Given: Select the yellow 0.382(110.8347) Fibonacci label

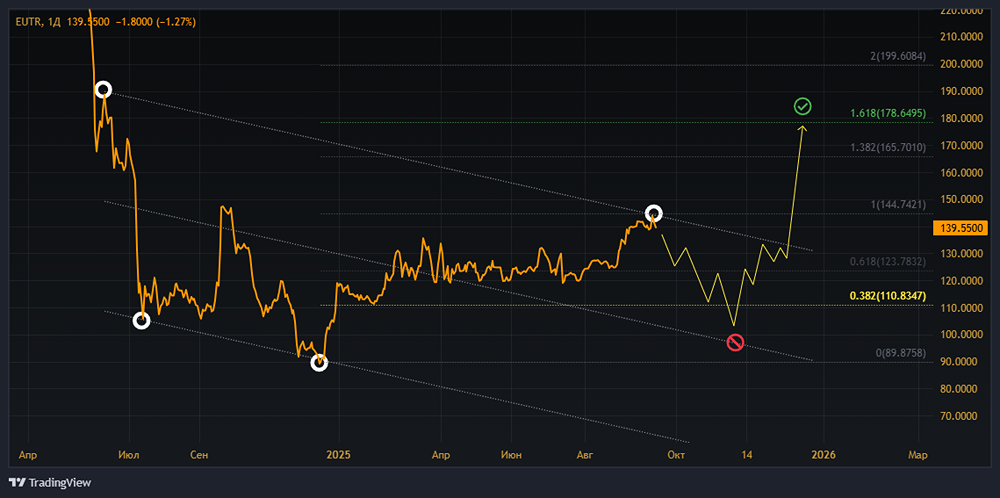Looking at the screenshot, I should click(x=888, y=296).
